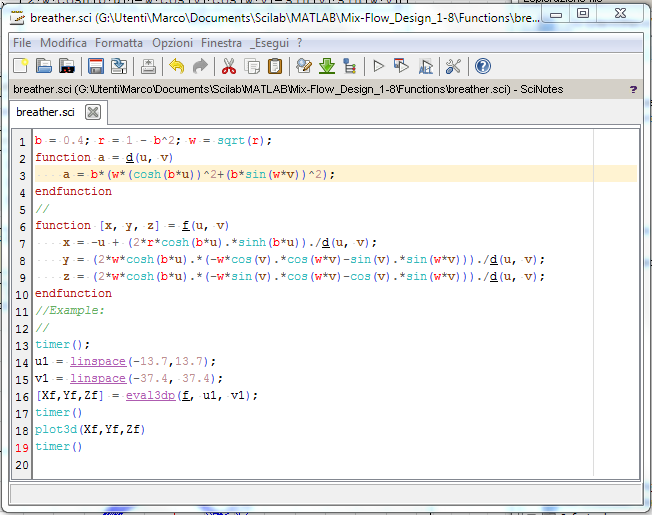The width and height of the screenshot is (652, 515).
Task: Click the New file icon
Action: [20, 66]
